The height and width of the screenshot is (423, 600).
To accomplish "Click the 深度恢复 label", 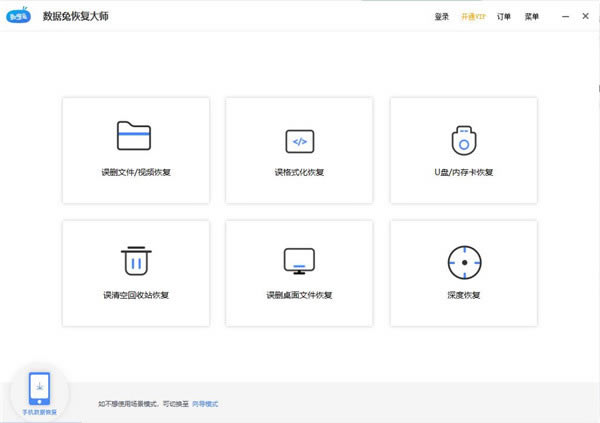I will (x=463, y=295).
